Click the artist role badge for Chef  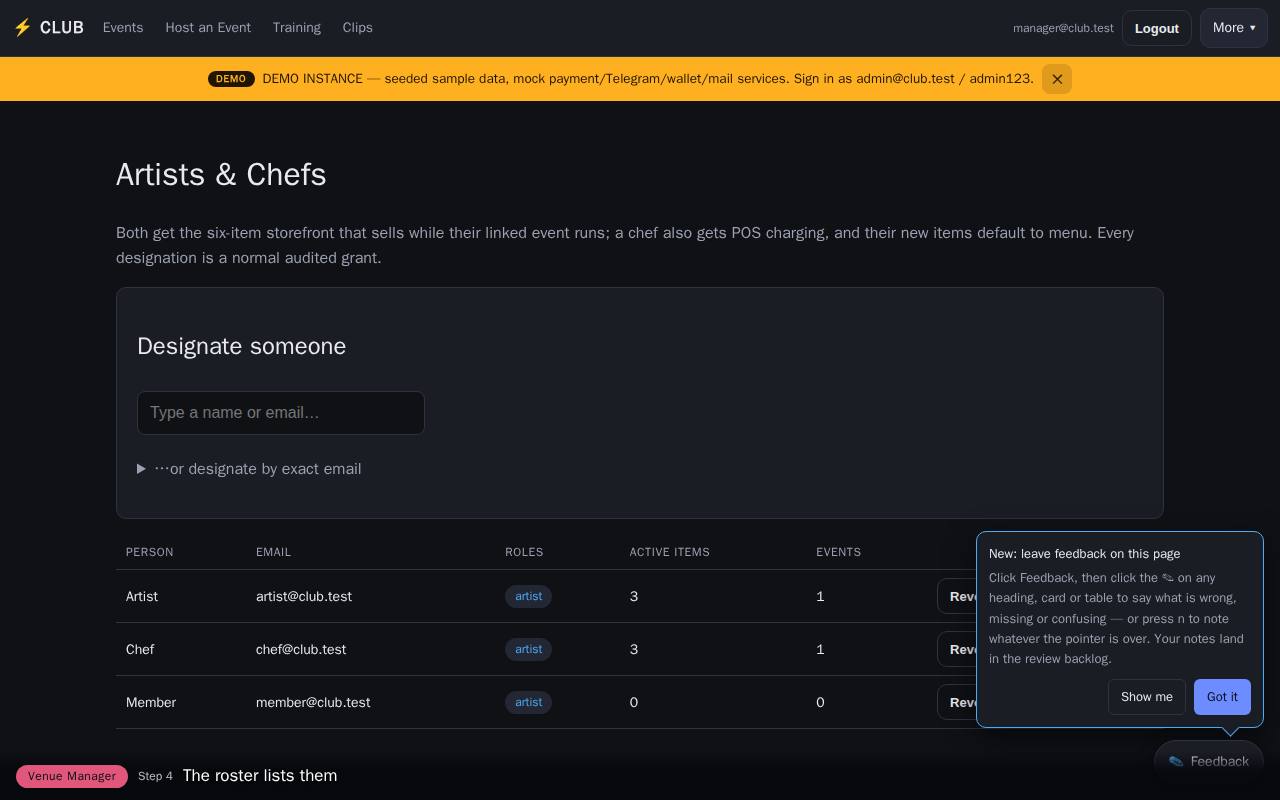tap(528, 649)
